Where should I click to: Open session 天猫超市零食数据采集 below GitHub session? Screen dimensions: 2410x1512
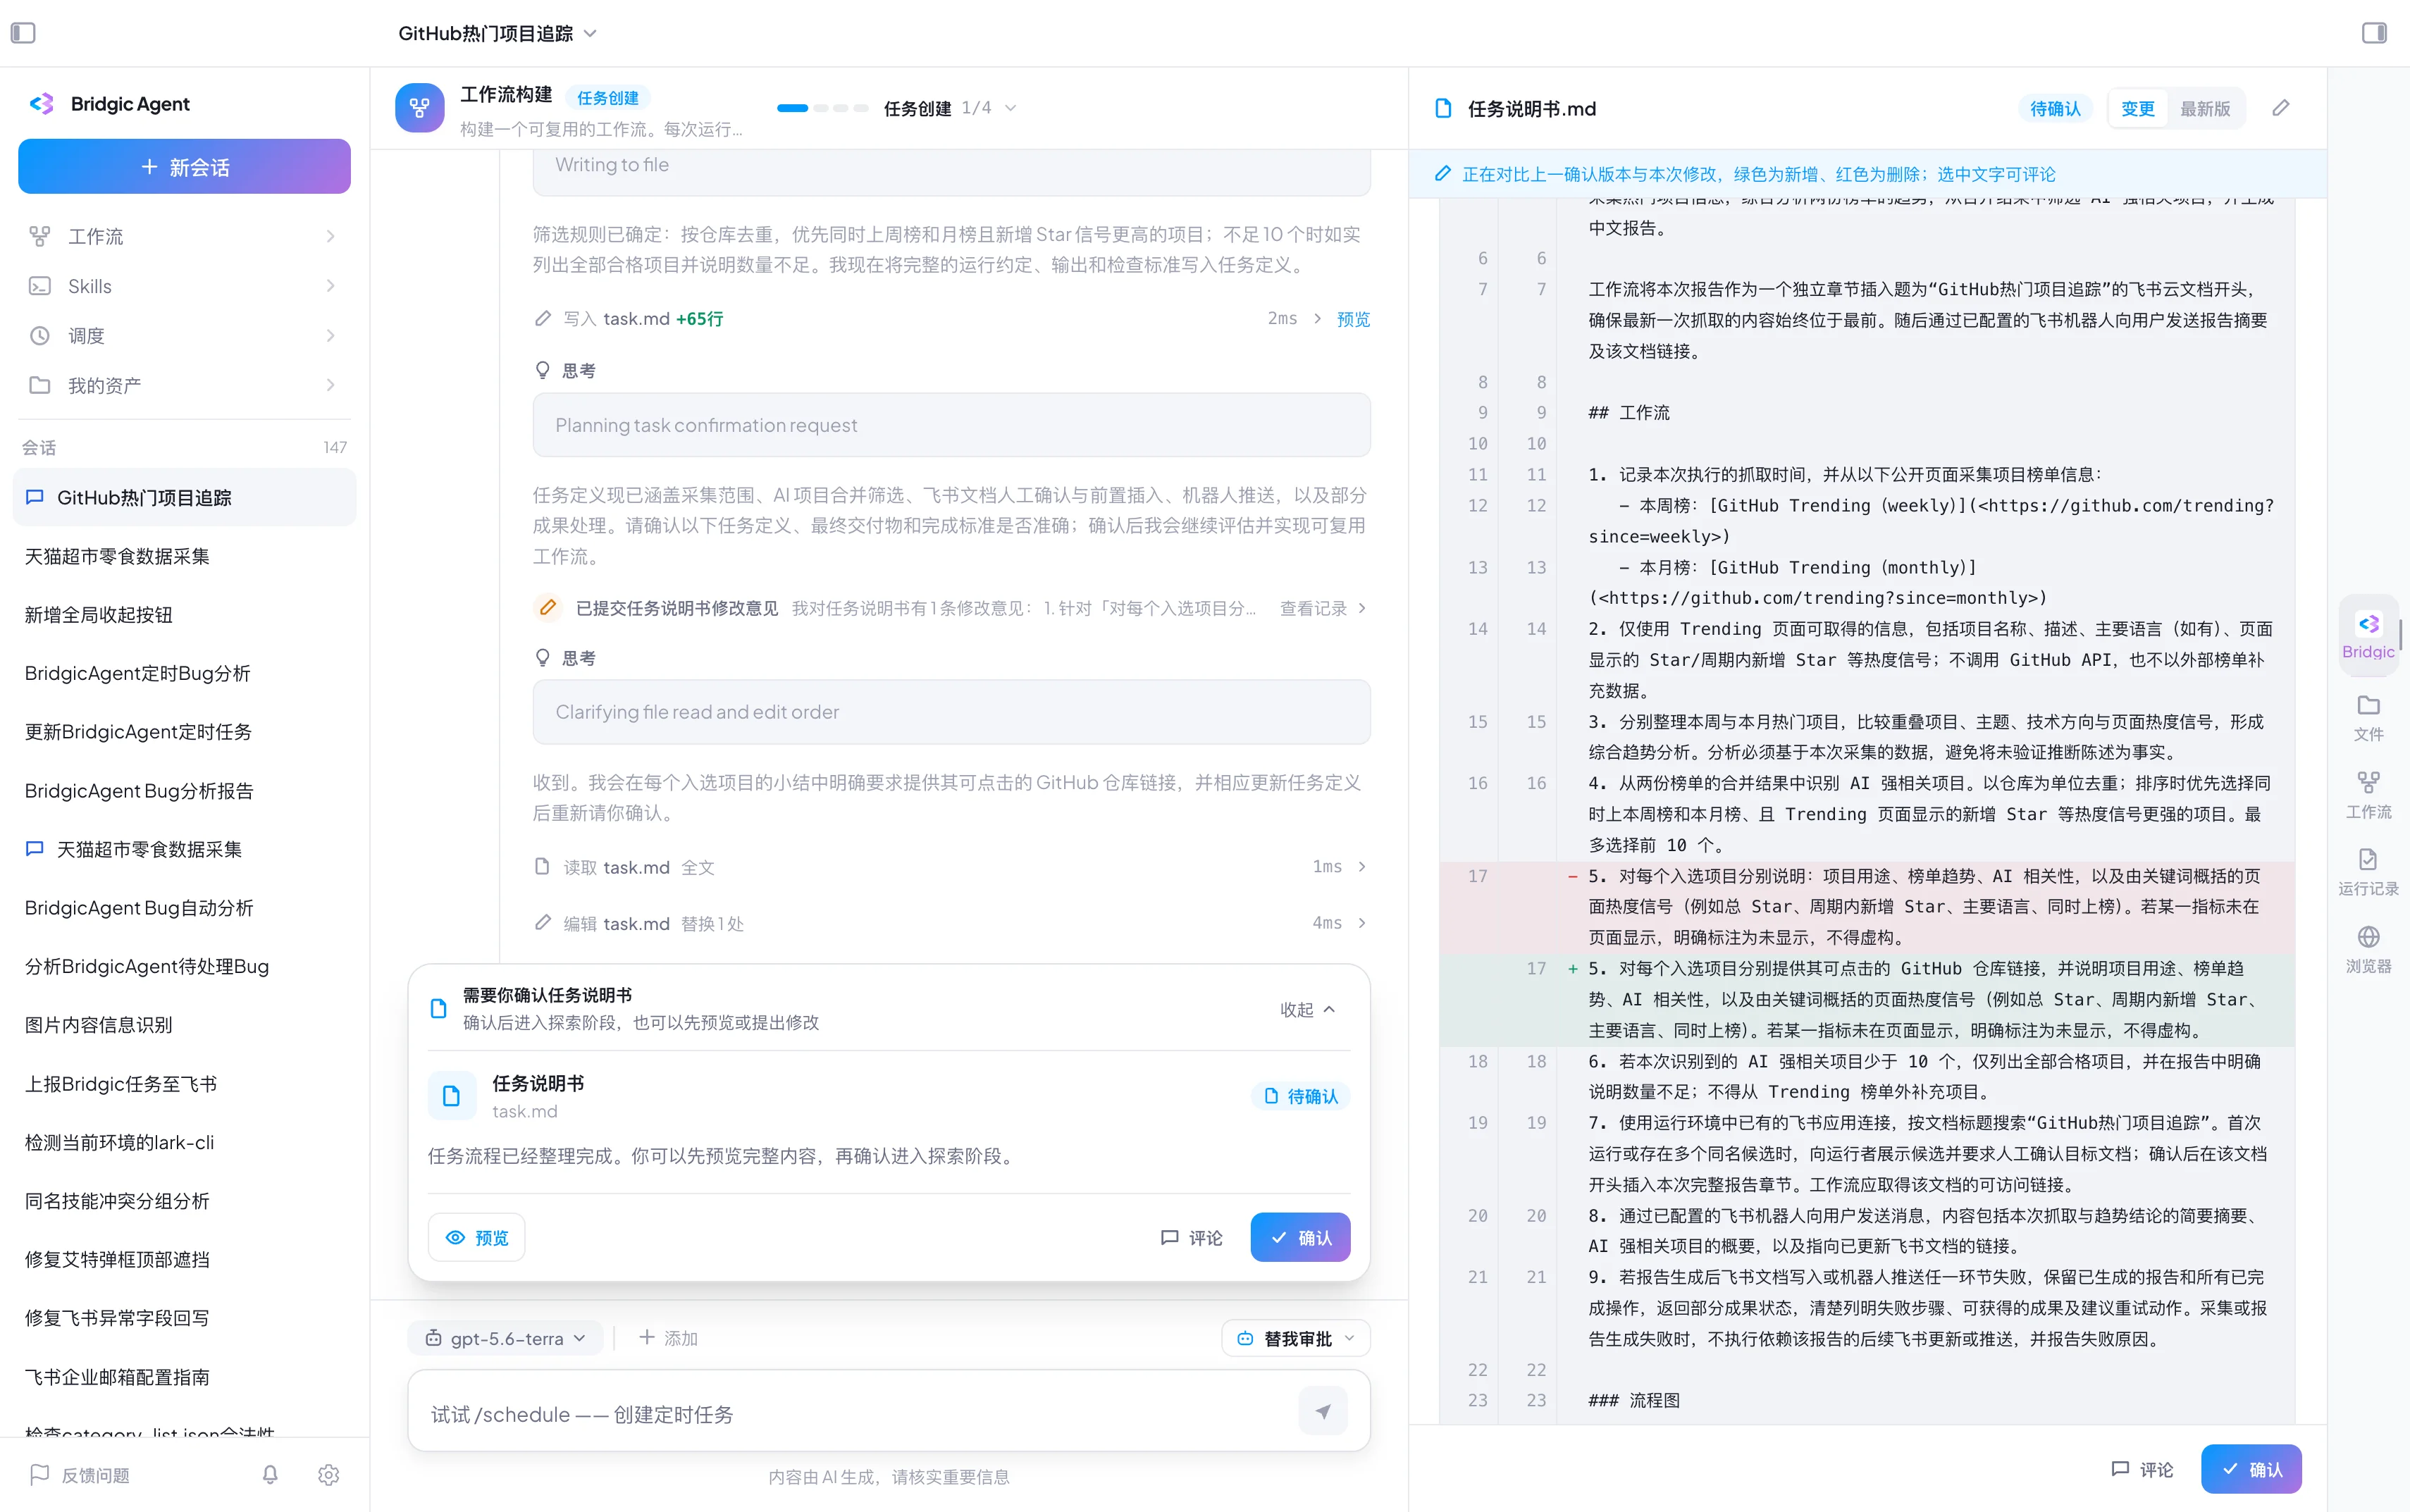(184, 556)
